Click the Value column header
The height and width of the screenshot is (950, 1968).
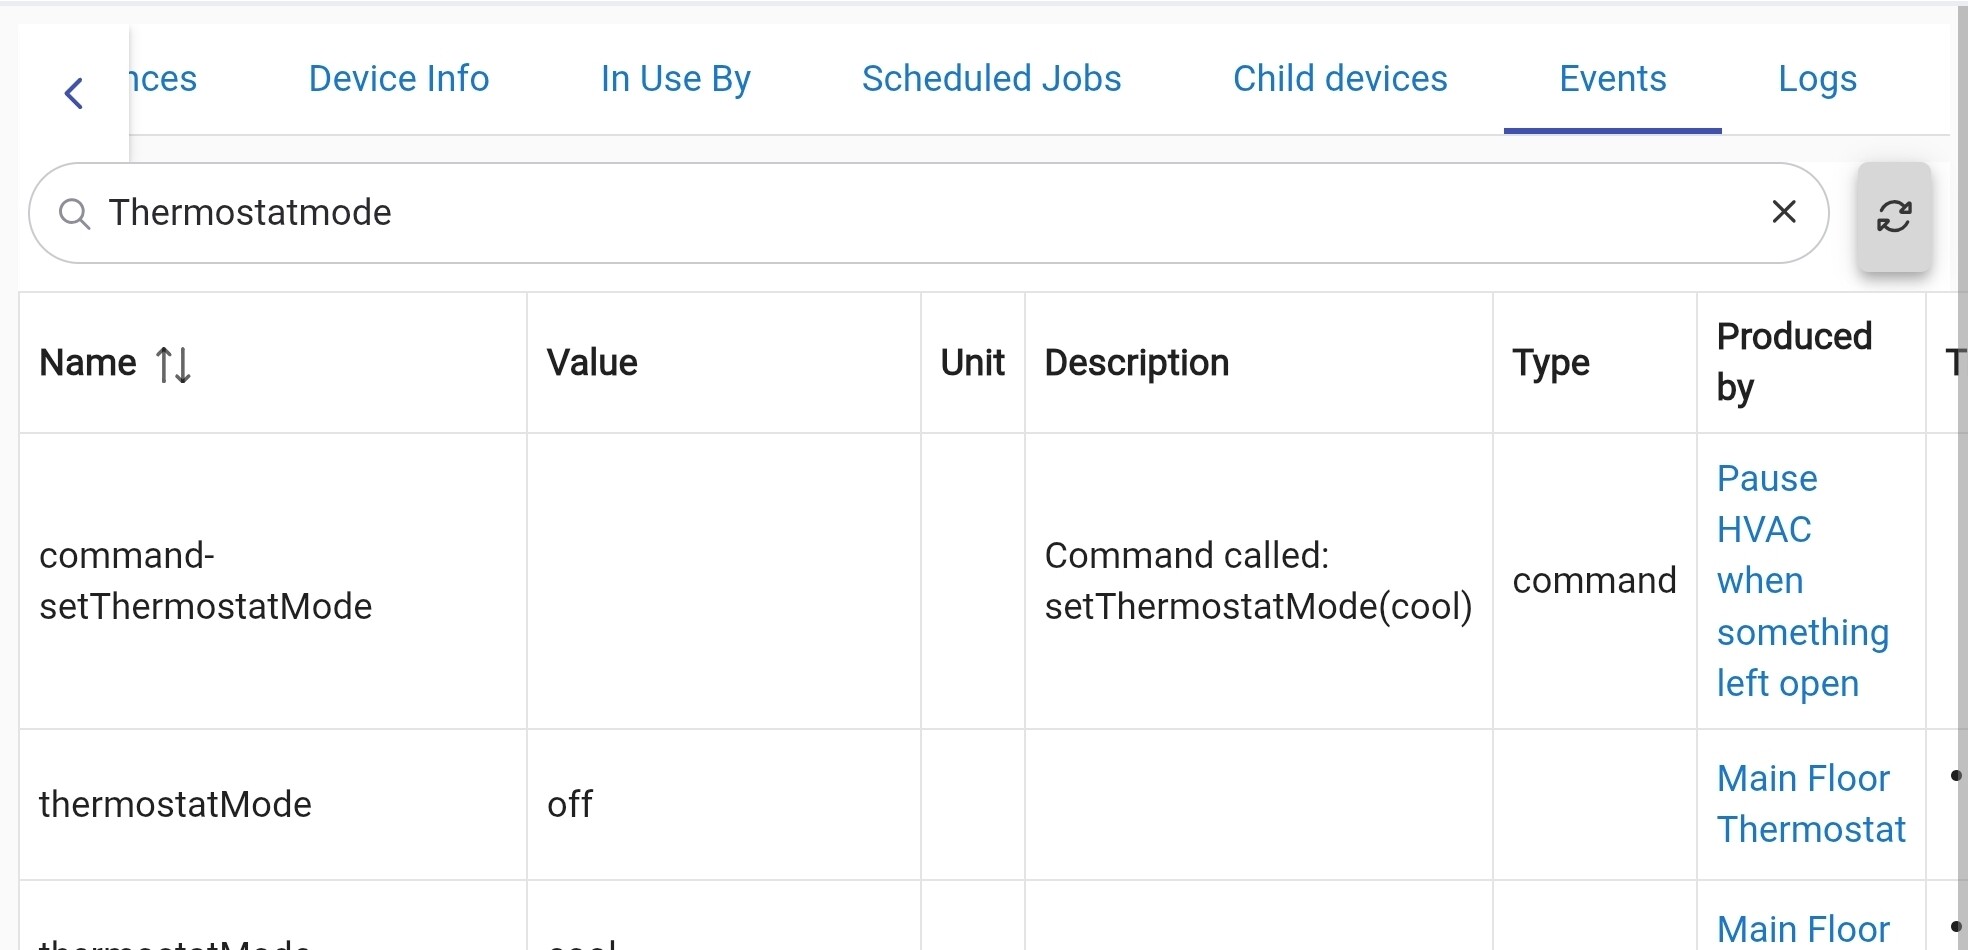[592, 363]
